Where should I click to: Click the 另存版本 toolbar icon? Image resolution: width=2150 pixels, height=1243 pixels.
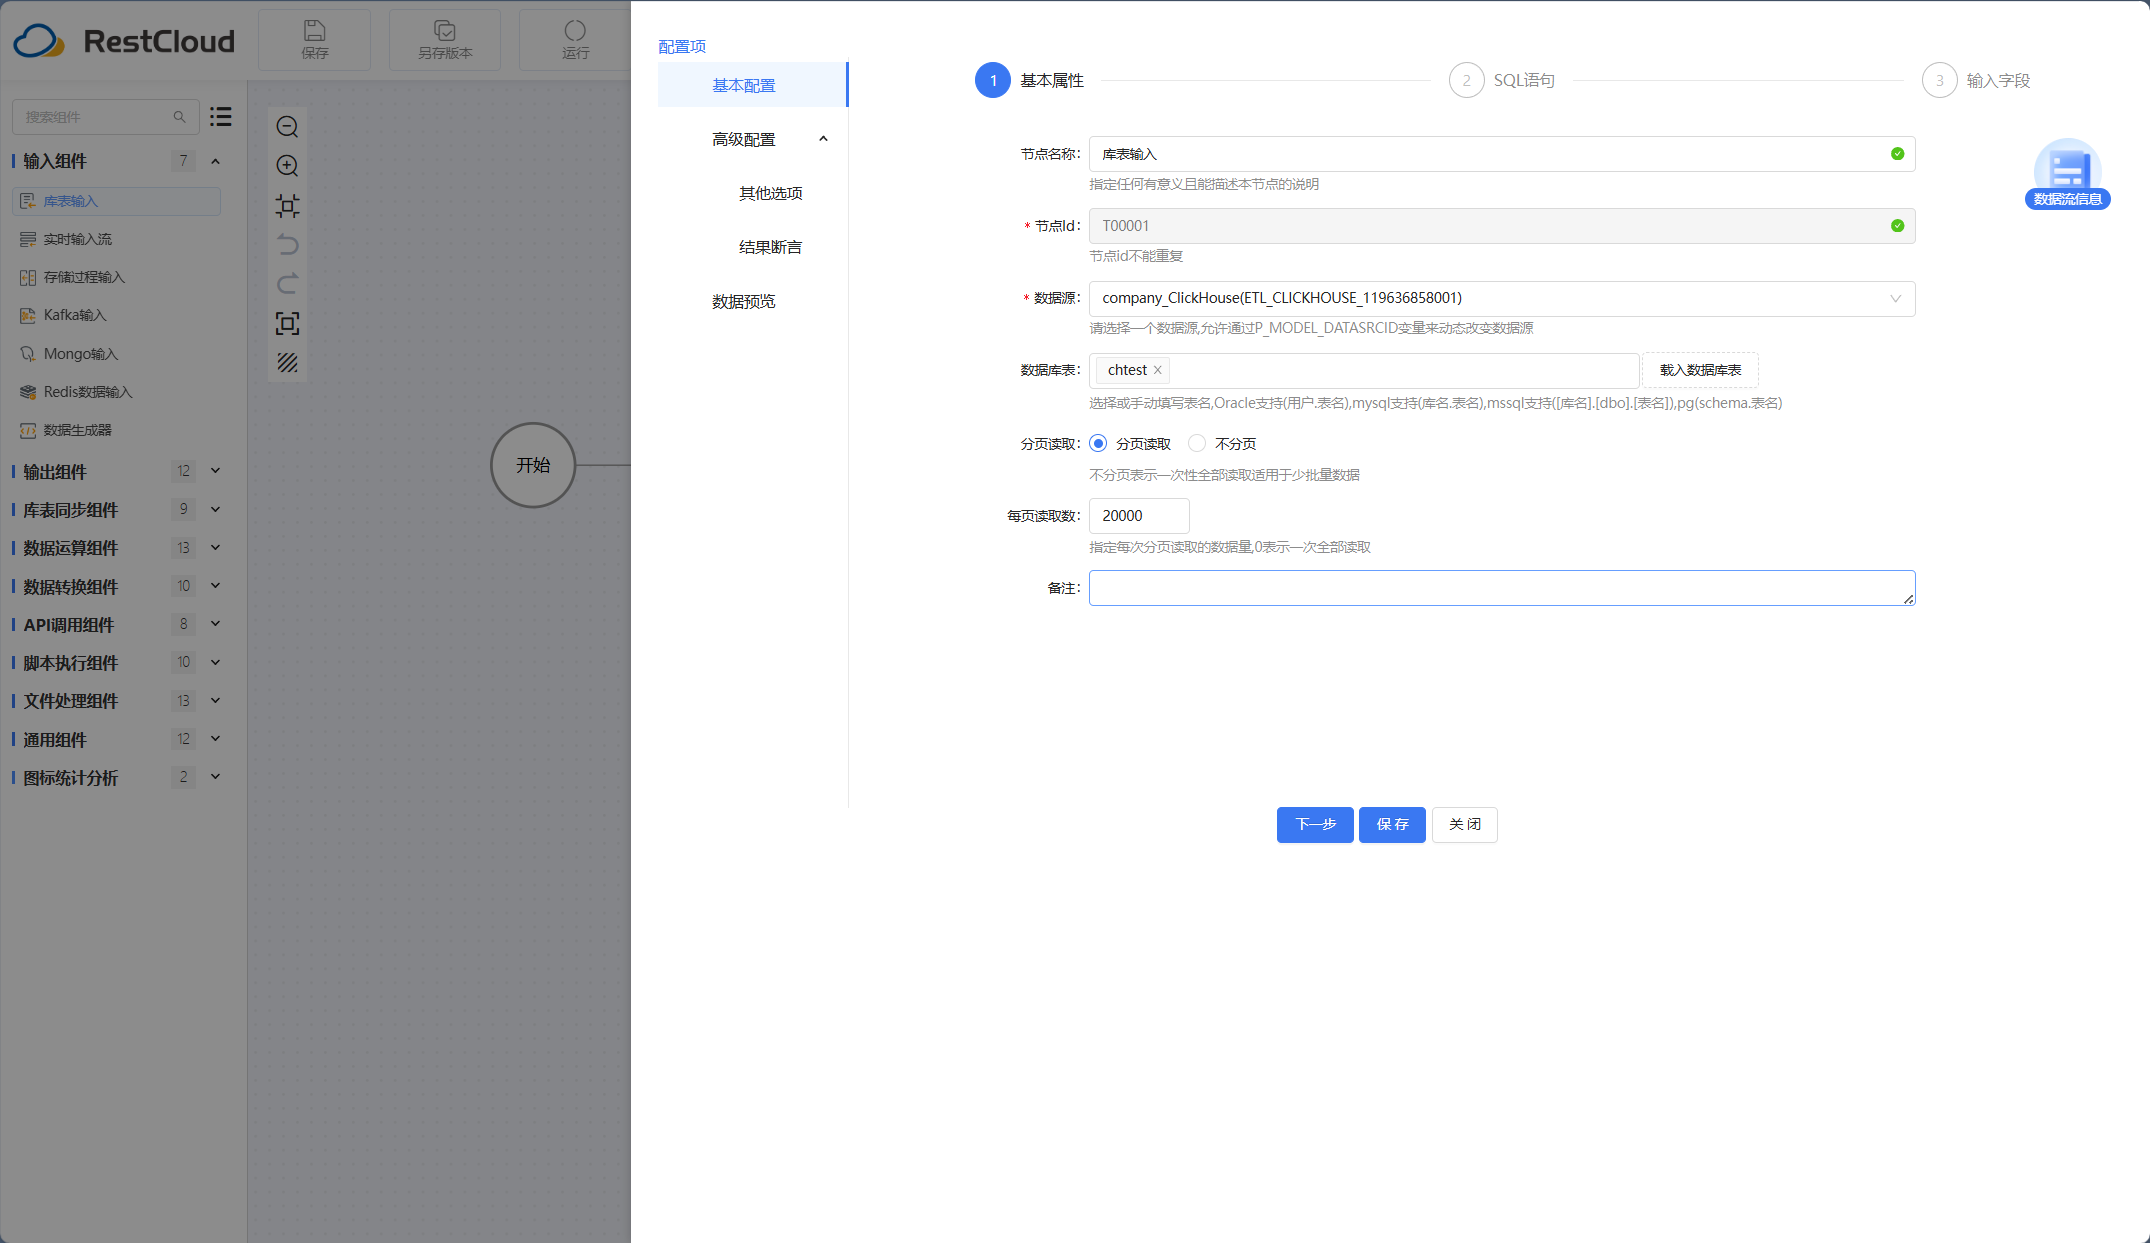[x=445, y=40]
